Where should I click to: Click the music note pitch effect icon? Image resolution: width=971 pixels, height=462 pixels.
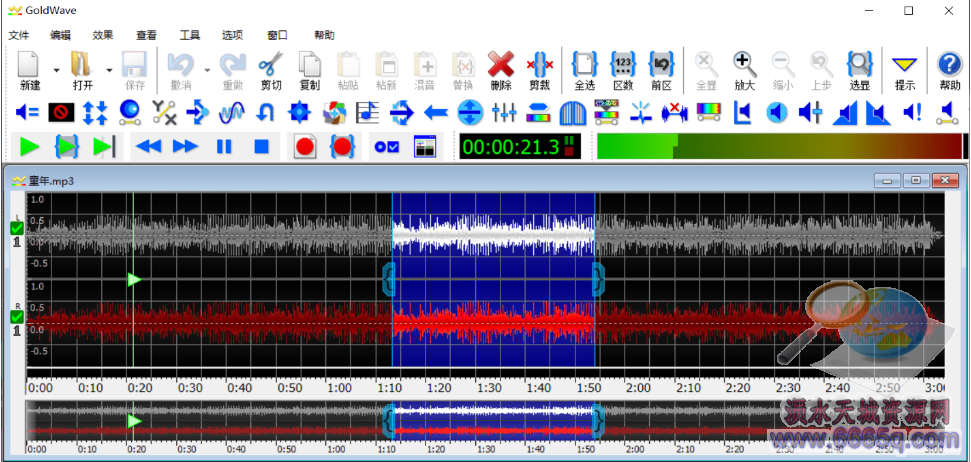point(367,112)
